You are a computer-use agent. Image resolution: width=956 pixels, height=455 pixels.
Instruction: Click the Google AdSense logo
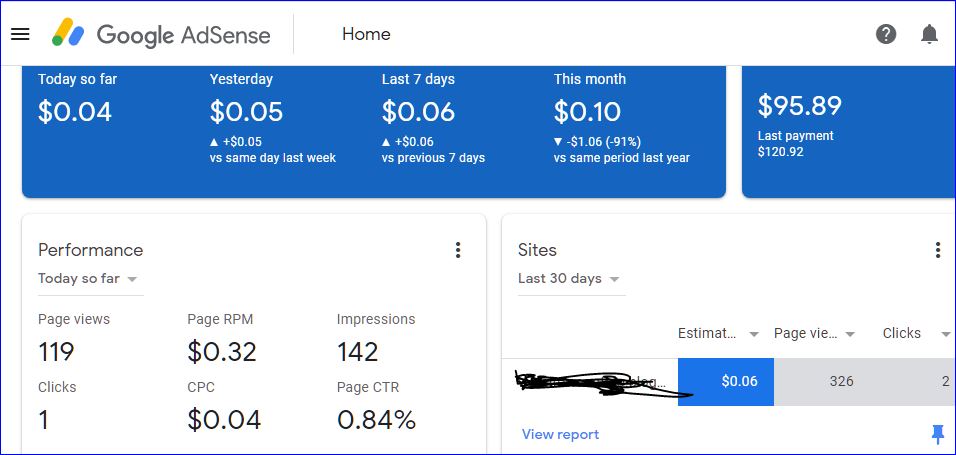(161, 34)
